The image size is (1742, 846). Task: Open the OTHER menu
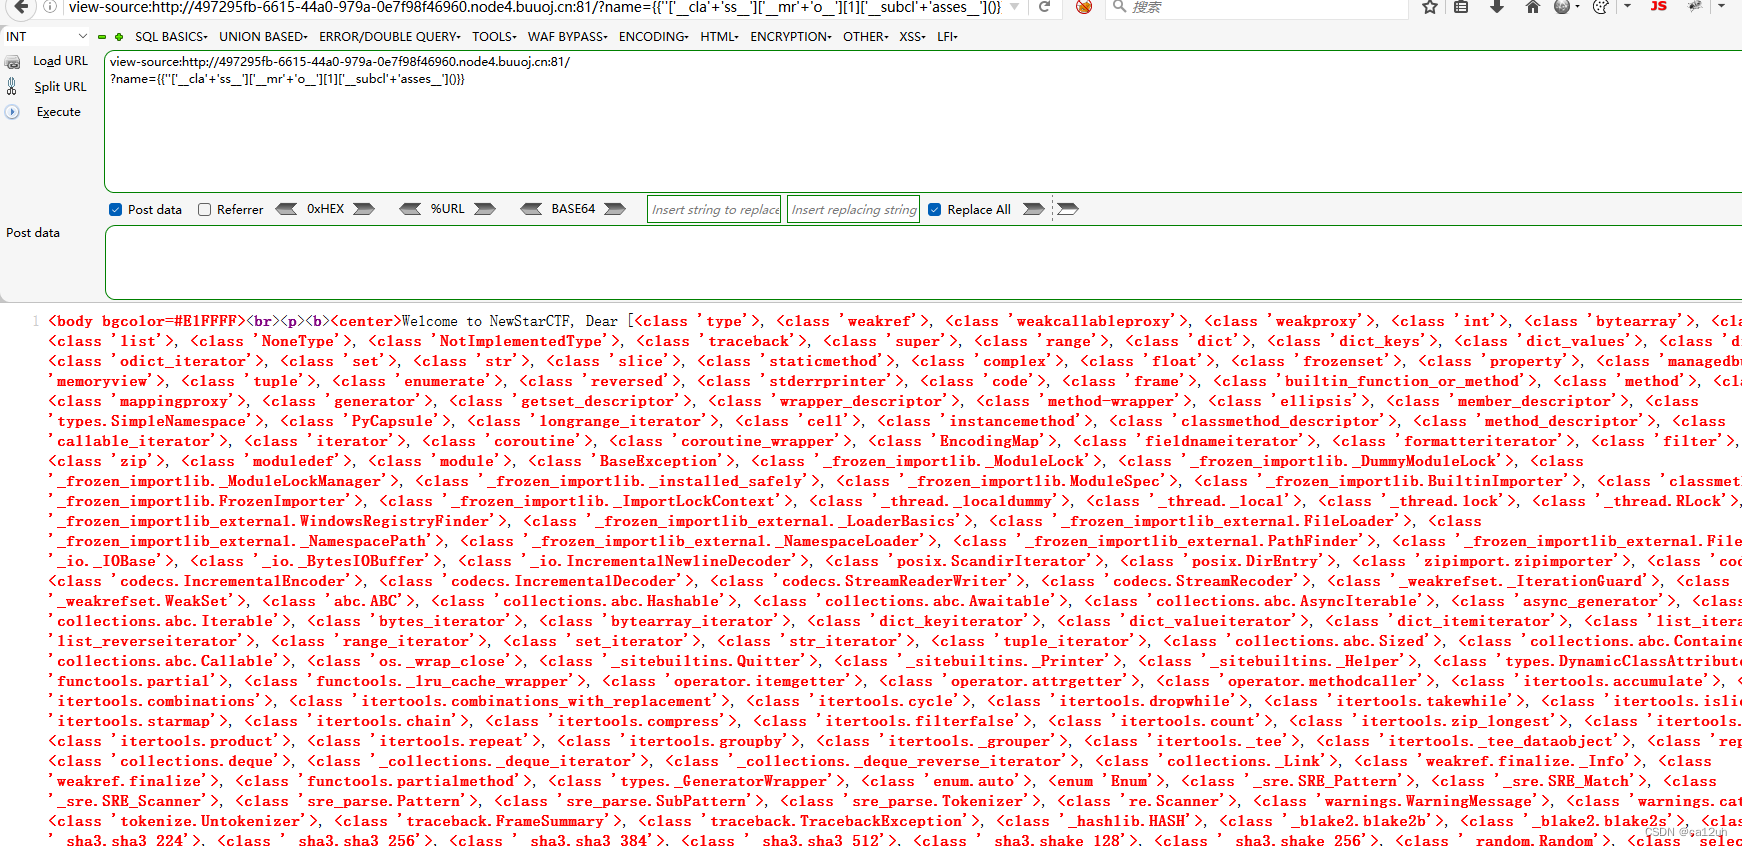(x=865, y=37)
